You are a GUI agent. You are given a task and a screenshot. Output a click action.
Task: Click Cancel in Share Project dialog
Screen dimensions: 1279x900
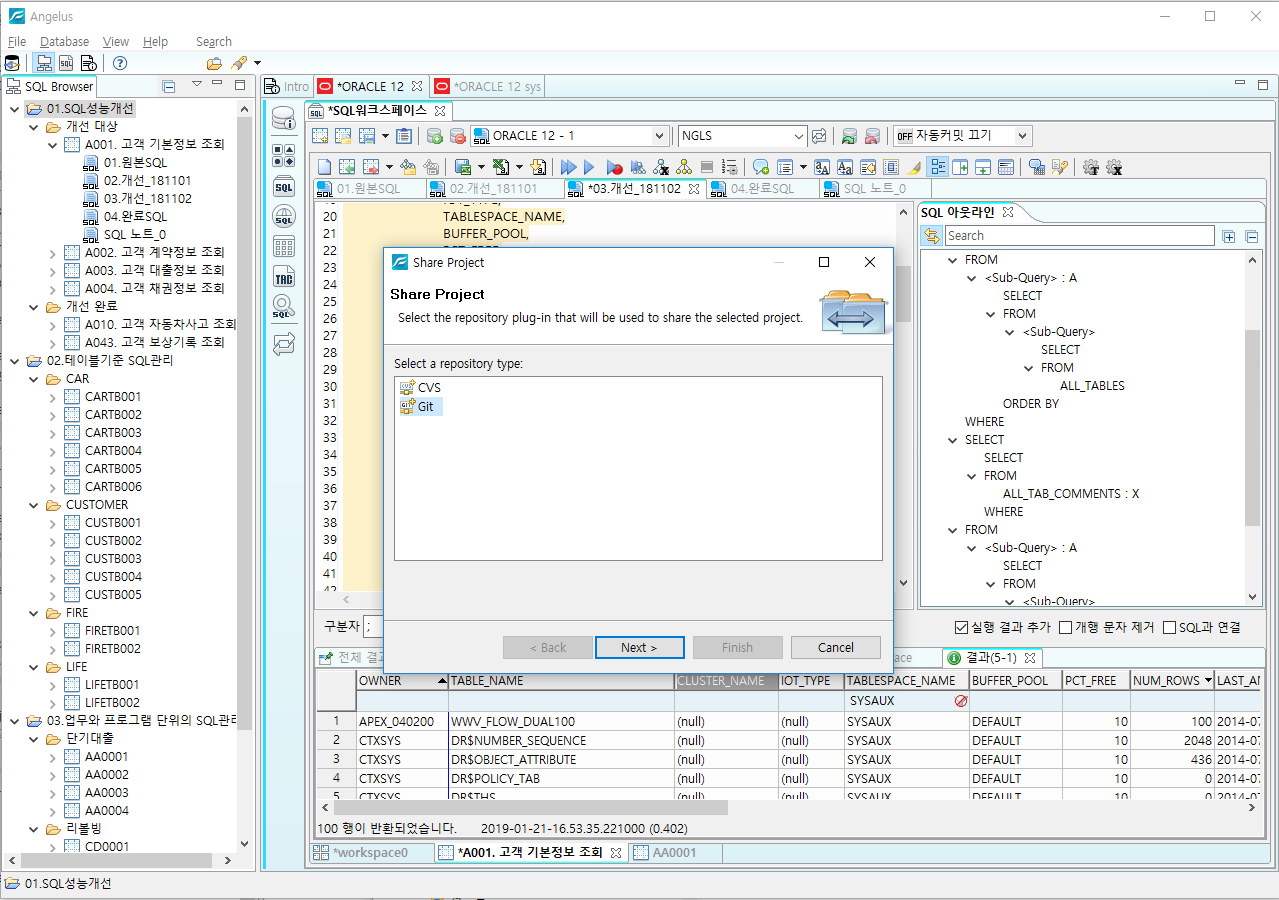(x=836, y=647)
